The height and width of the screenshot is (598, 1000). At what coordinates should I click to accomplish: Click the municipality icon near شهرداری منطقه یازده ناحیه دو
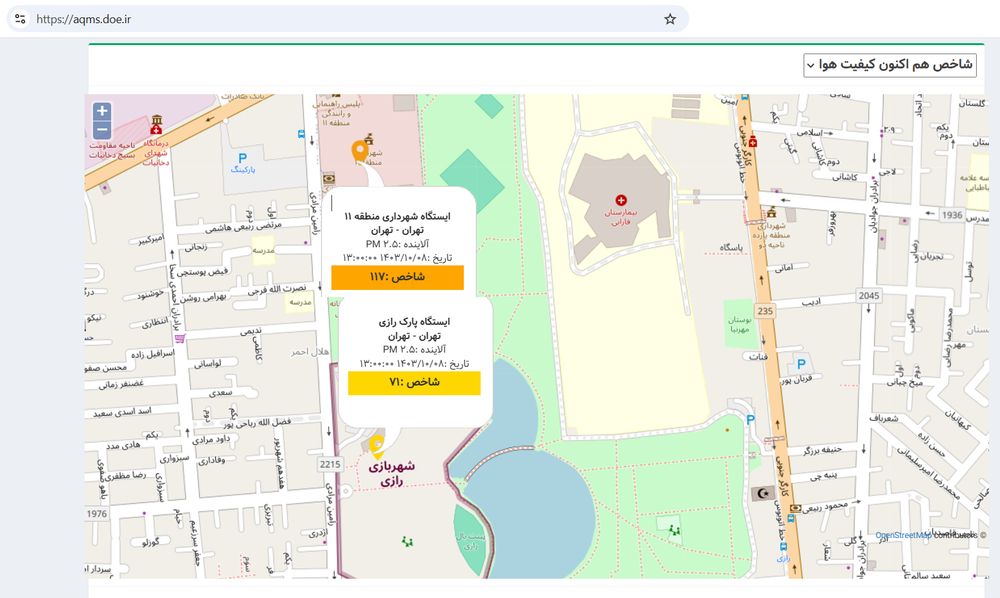pyautogui.click(x=771, y=212)
